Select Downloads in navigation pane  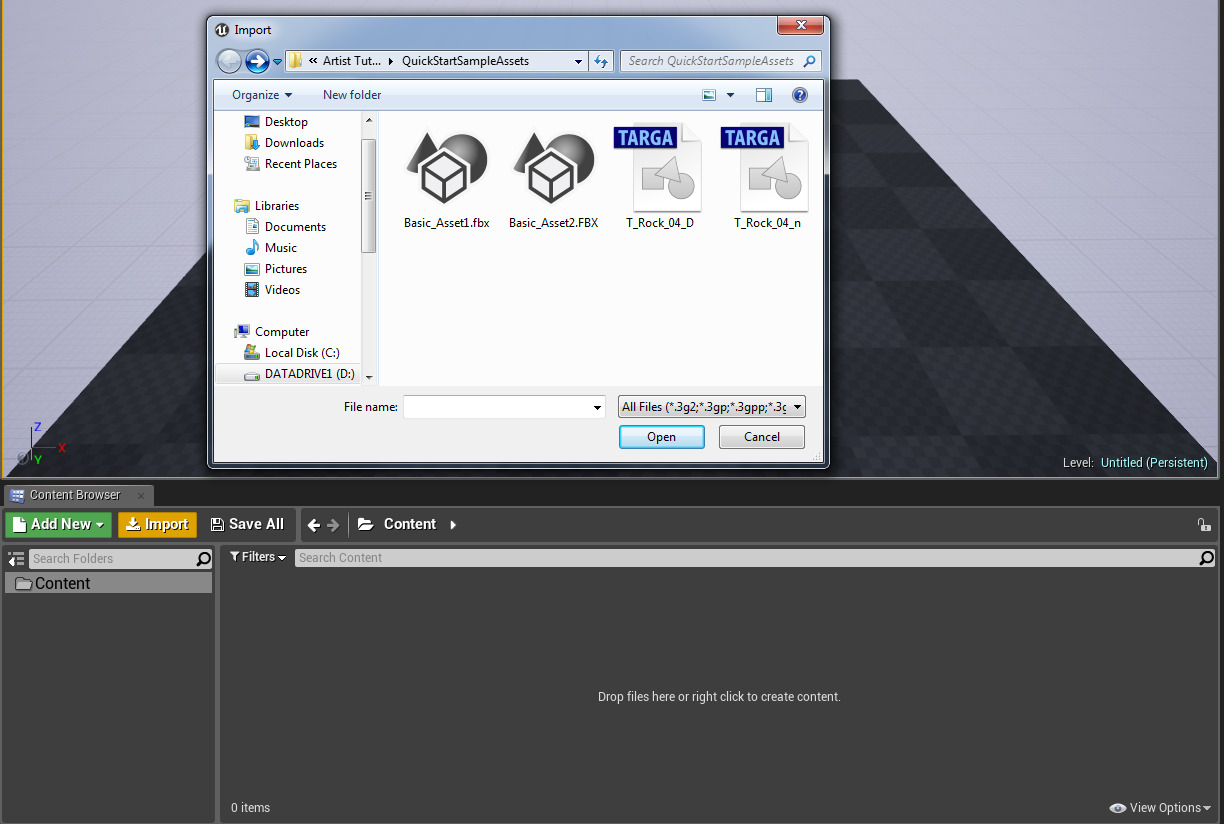click(x=284, y=143)
